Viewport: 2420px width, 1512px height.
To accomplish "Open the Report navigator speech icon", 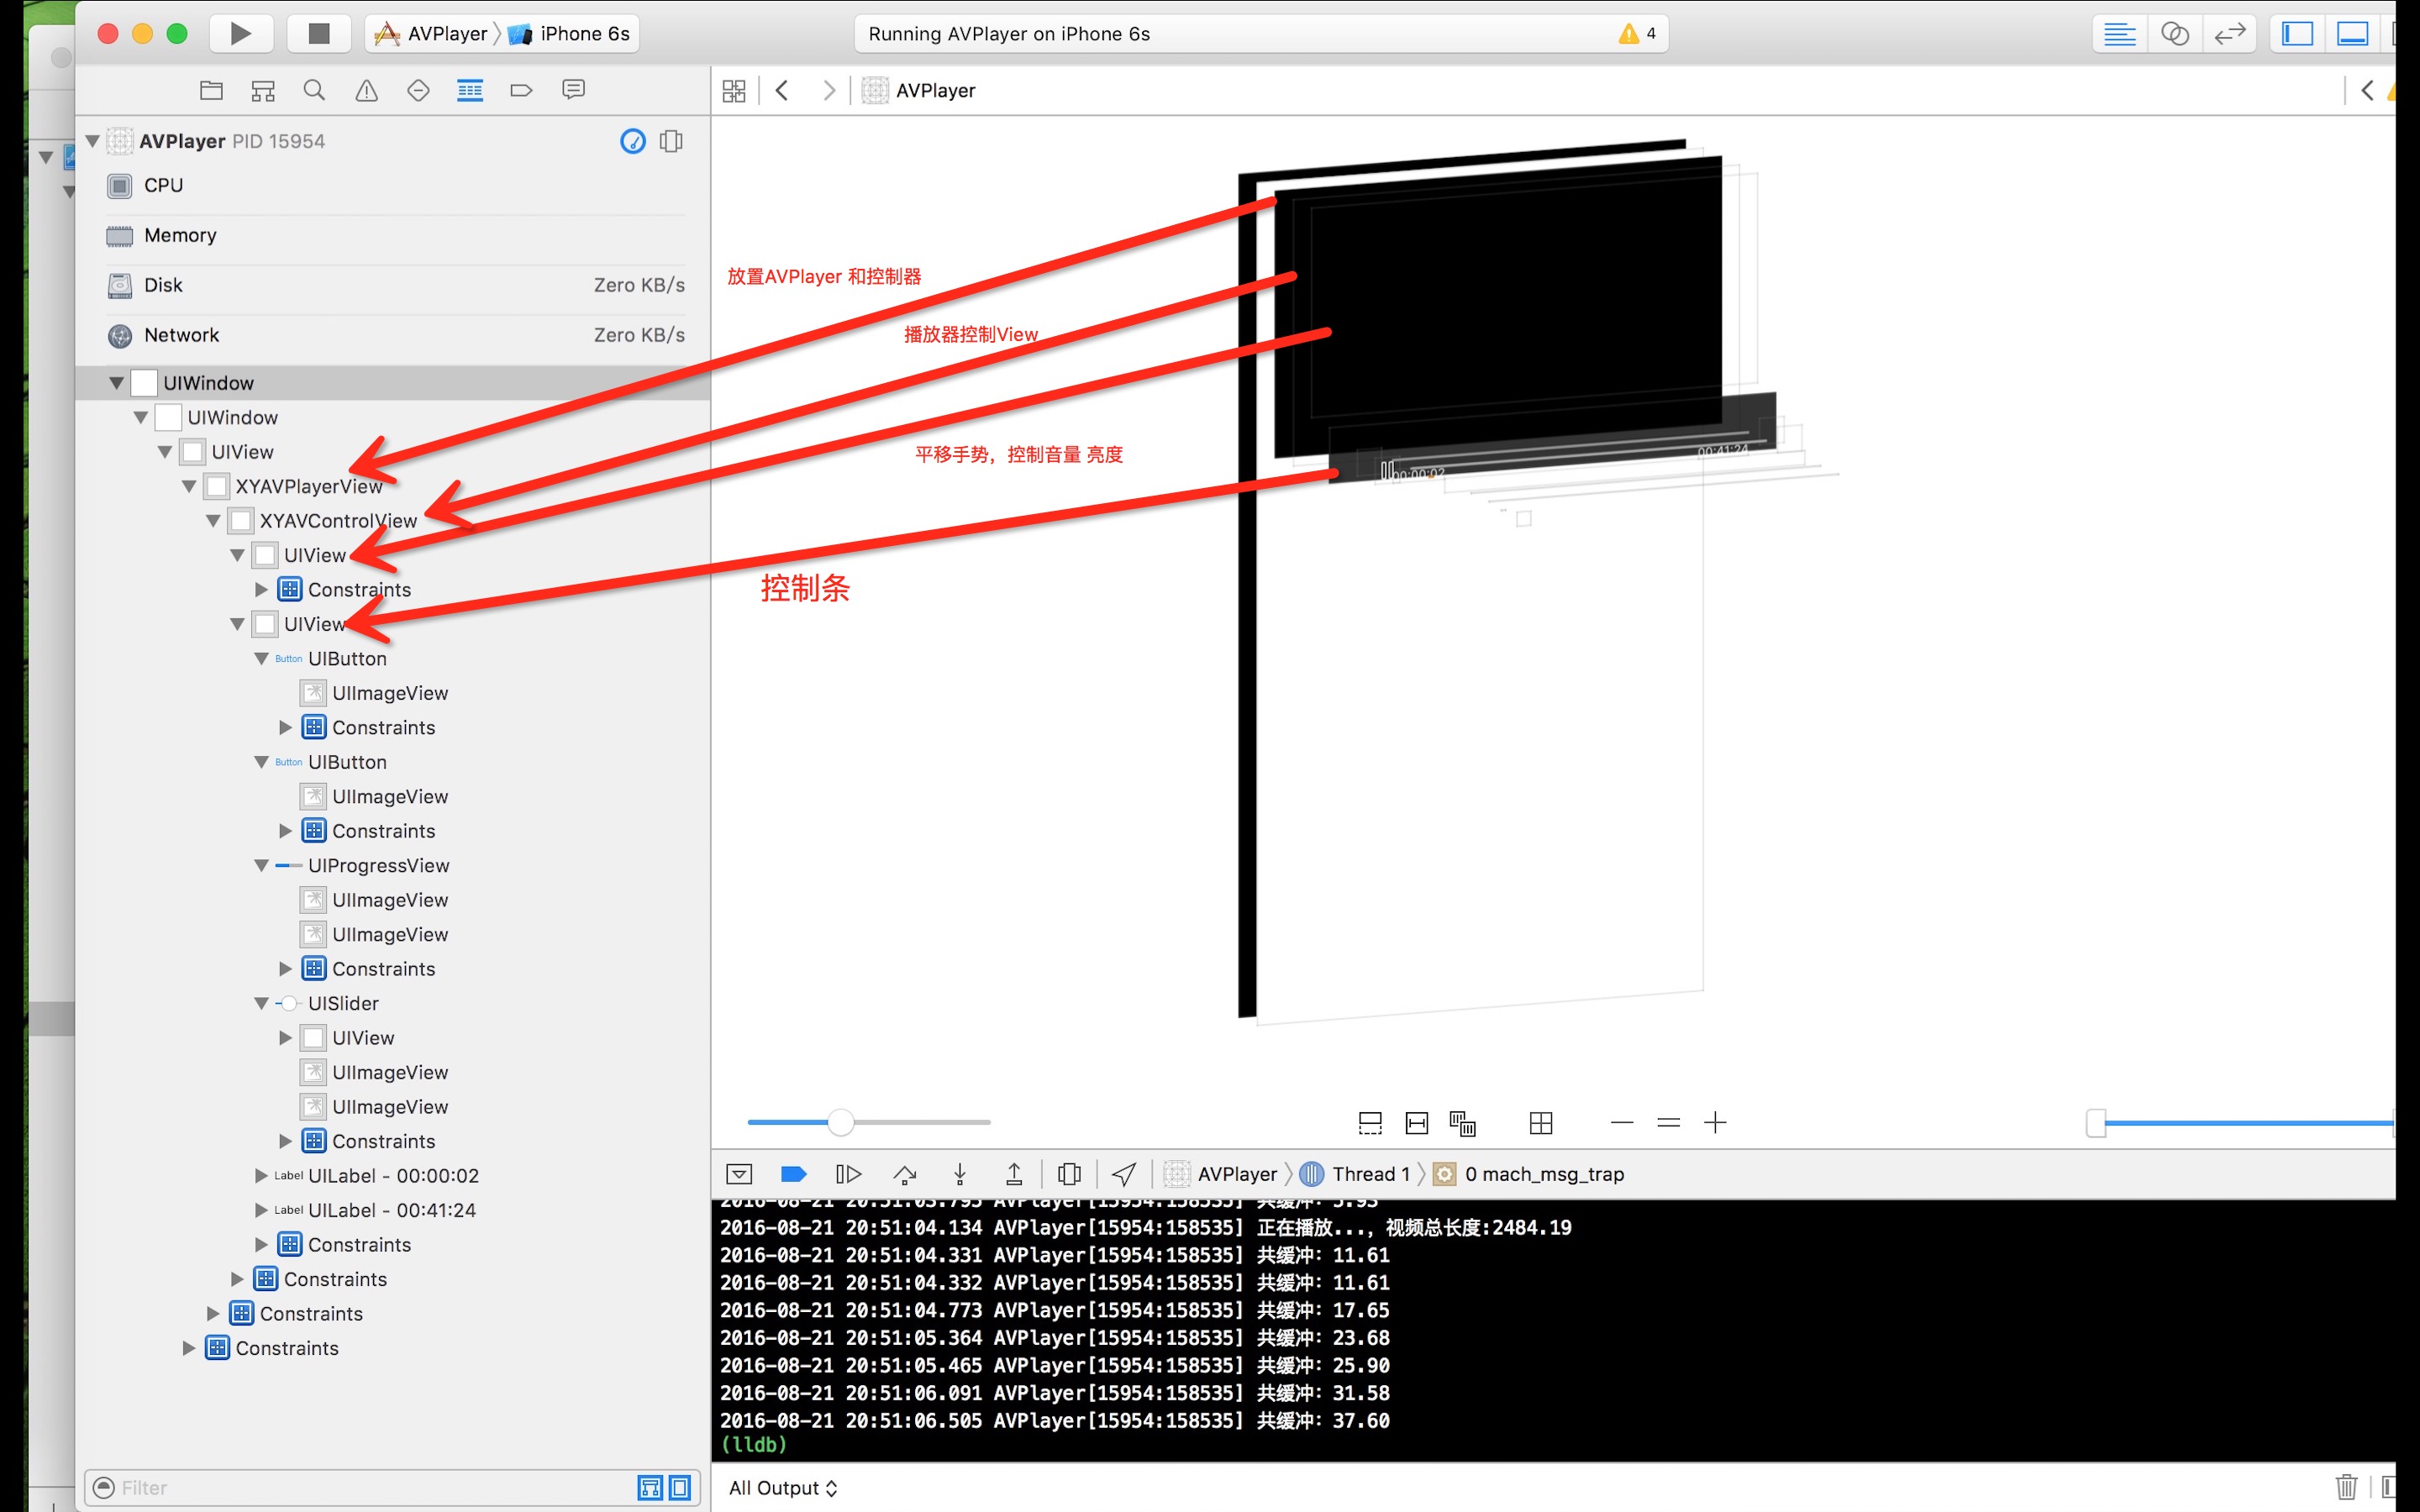I will (573, 90).
